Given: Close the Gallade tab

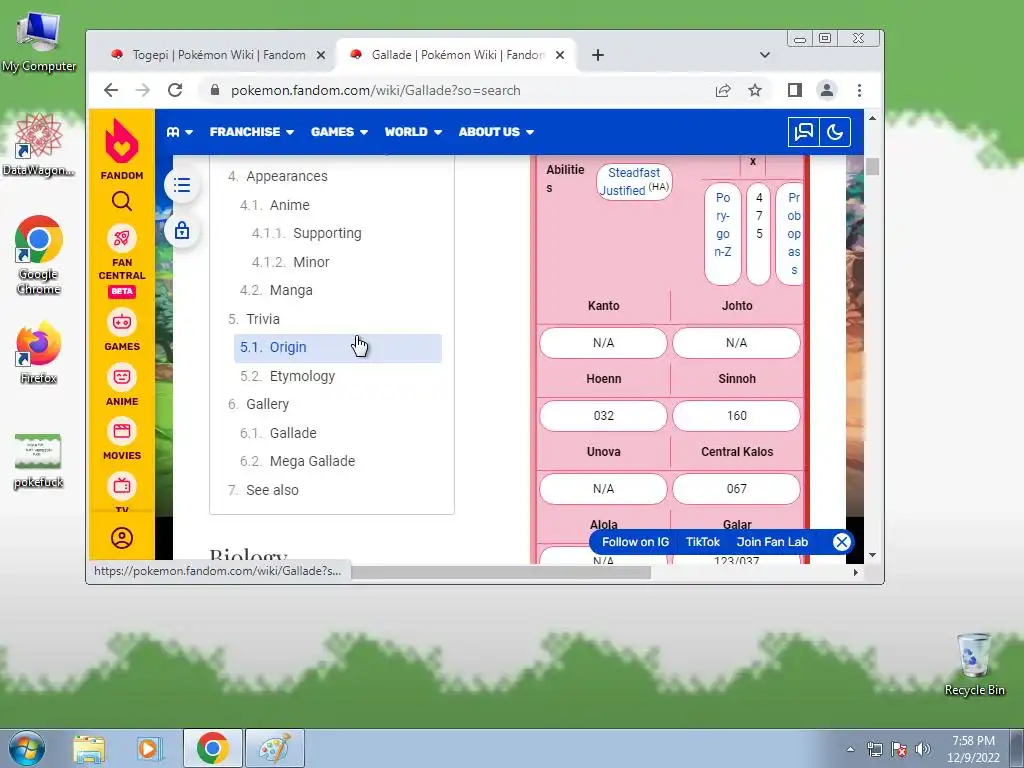Looking at the screenshot, I should 560,56.
